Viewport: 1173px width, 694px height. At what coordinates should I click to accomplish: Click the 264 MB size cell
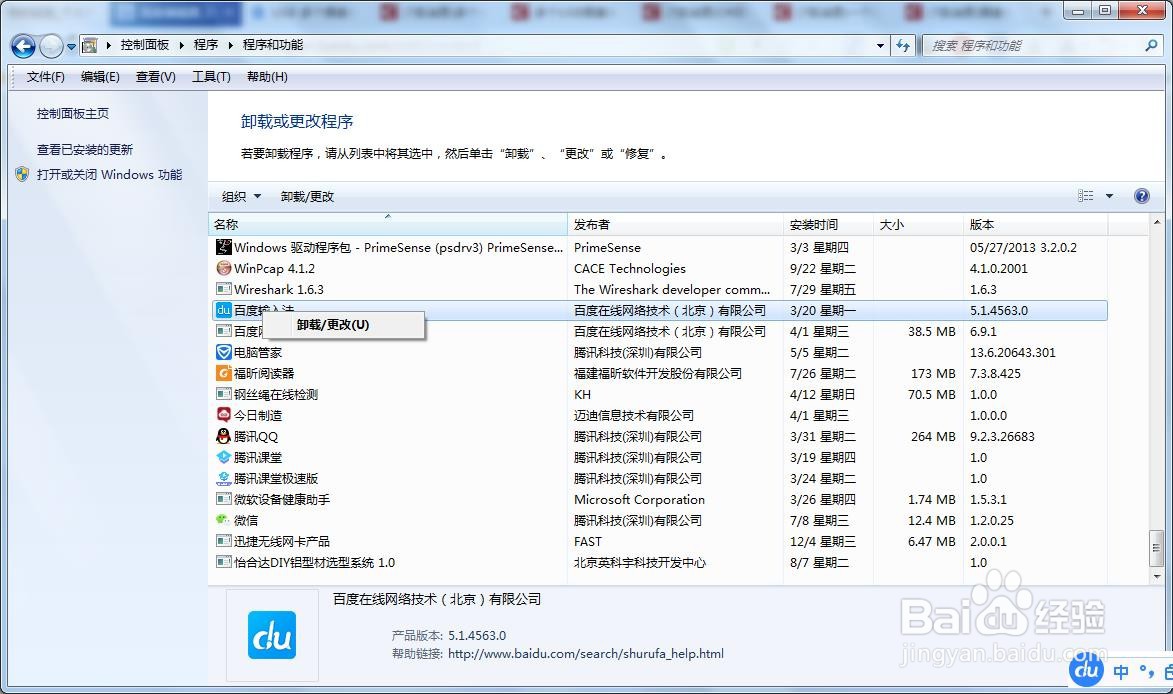933,436
